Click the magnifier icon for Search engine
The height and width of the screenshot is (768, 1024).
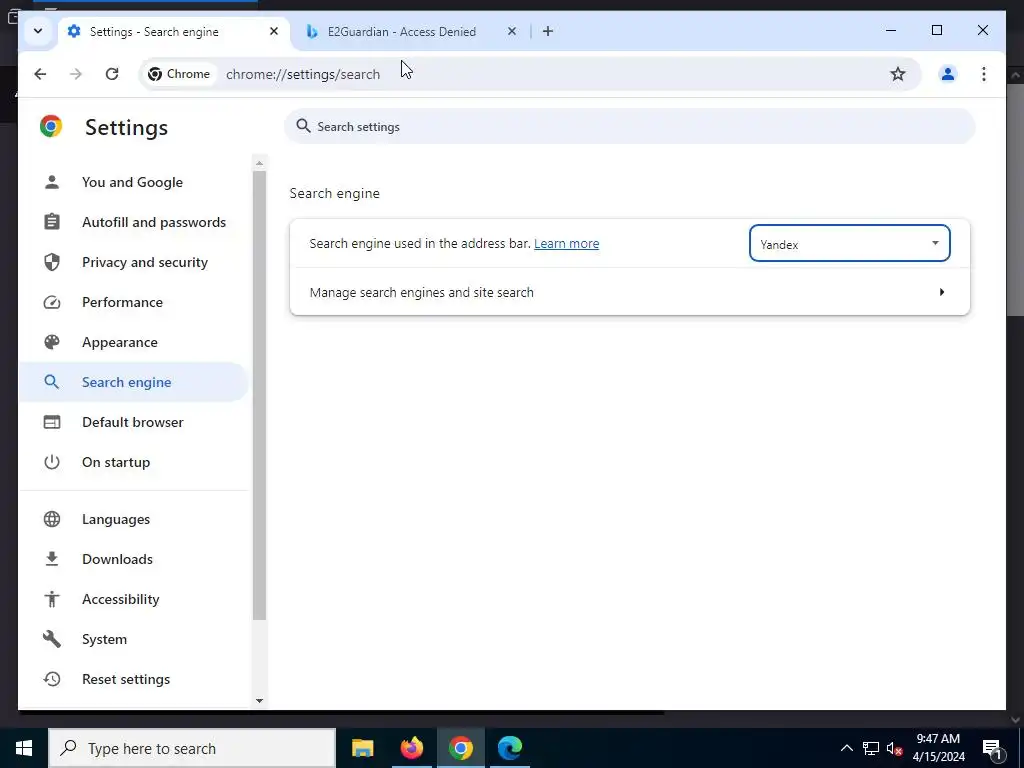pos(52,382)
